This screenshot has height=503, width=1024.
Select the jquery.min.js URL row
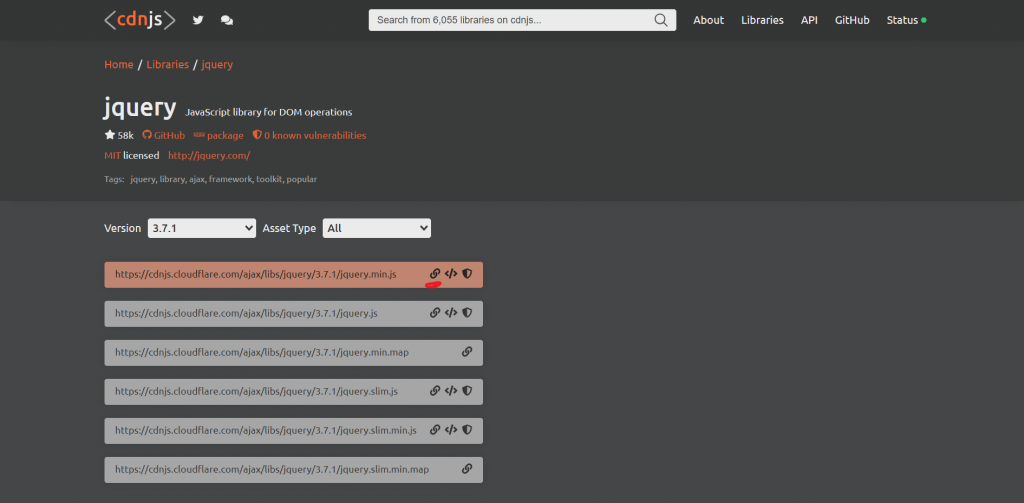click(293, 274)
